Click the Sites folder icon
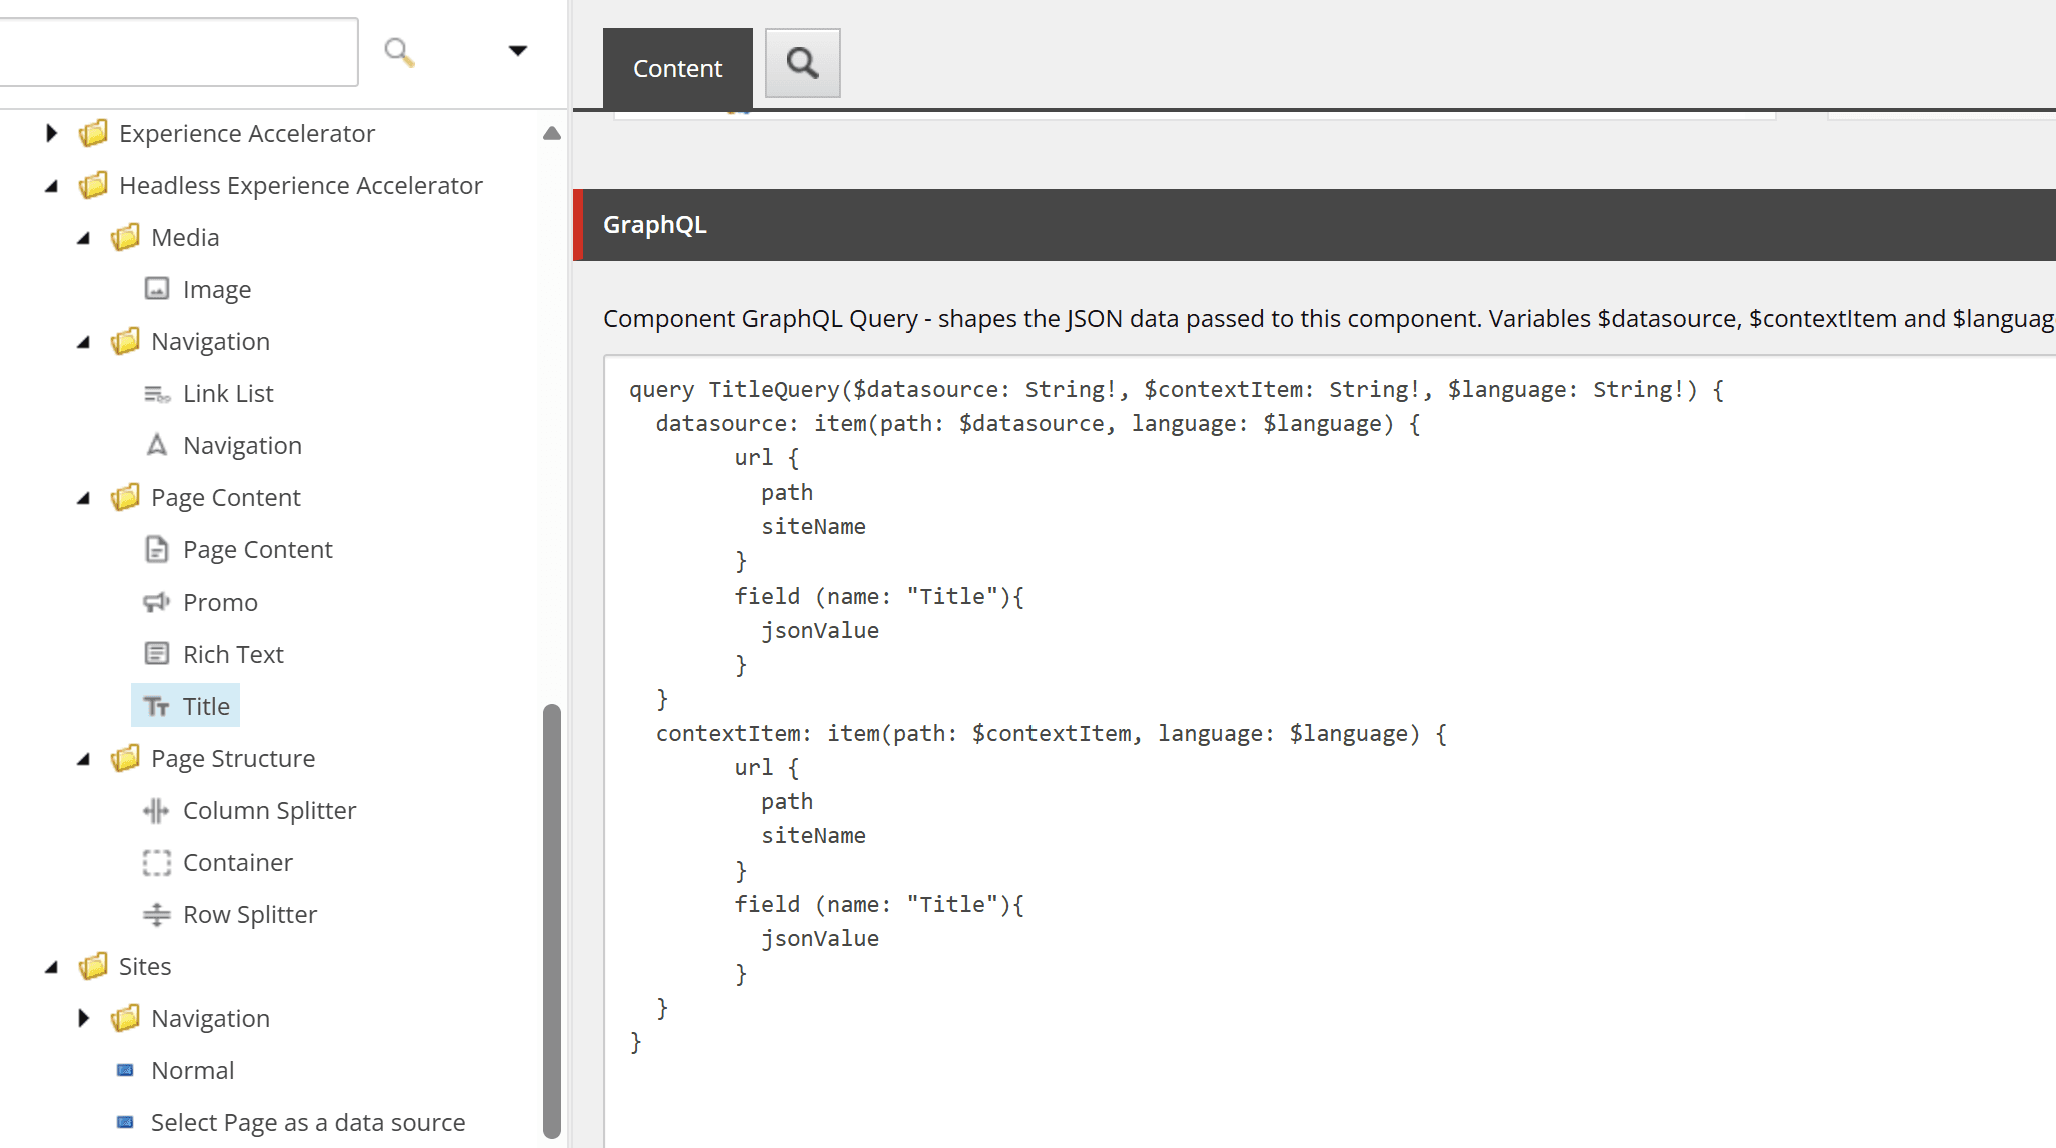Image resolution: width=2056 pixels, height=1148 pixels. click(94, 966)
